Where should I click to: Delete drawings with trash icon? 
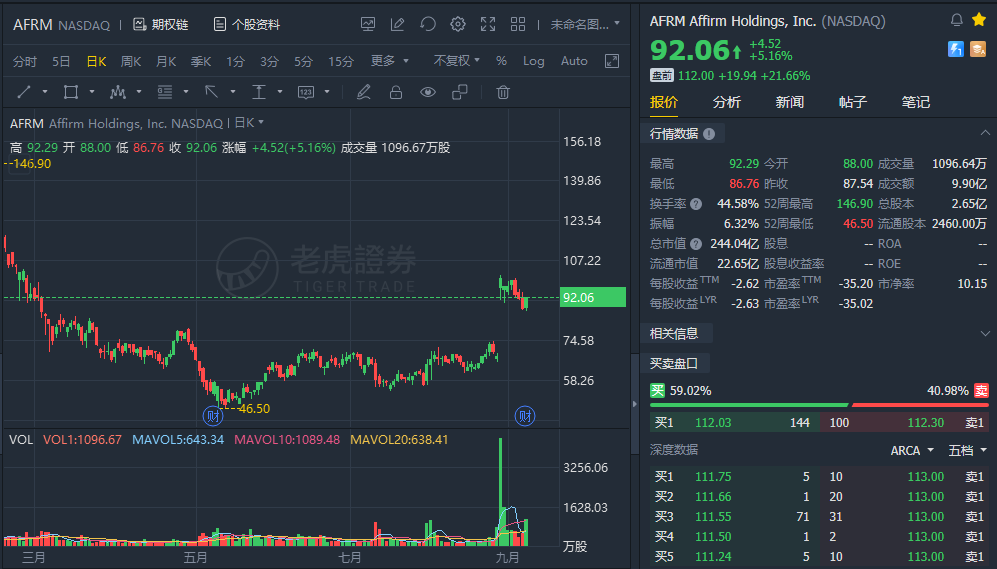coord(503,92)
